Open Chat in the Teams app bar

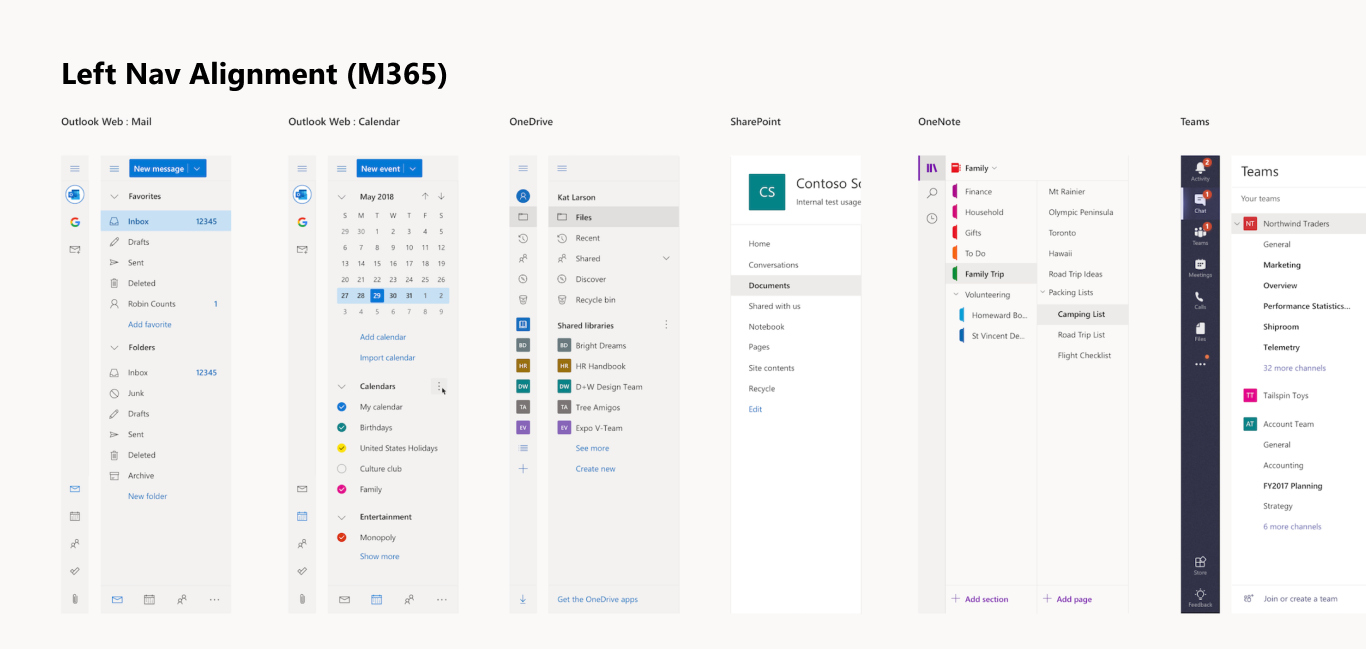(x=1200, y=202)
